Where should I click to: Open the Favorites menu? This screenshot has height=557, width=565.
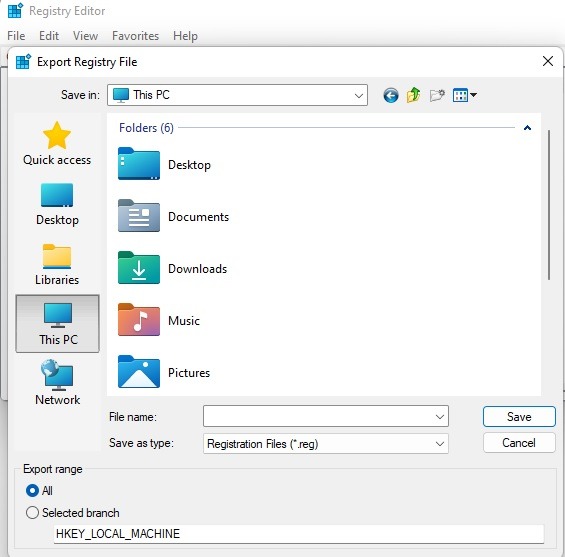135,36
